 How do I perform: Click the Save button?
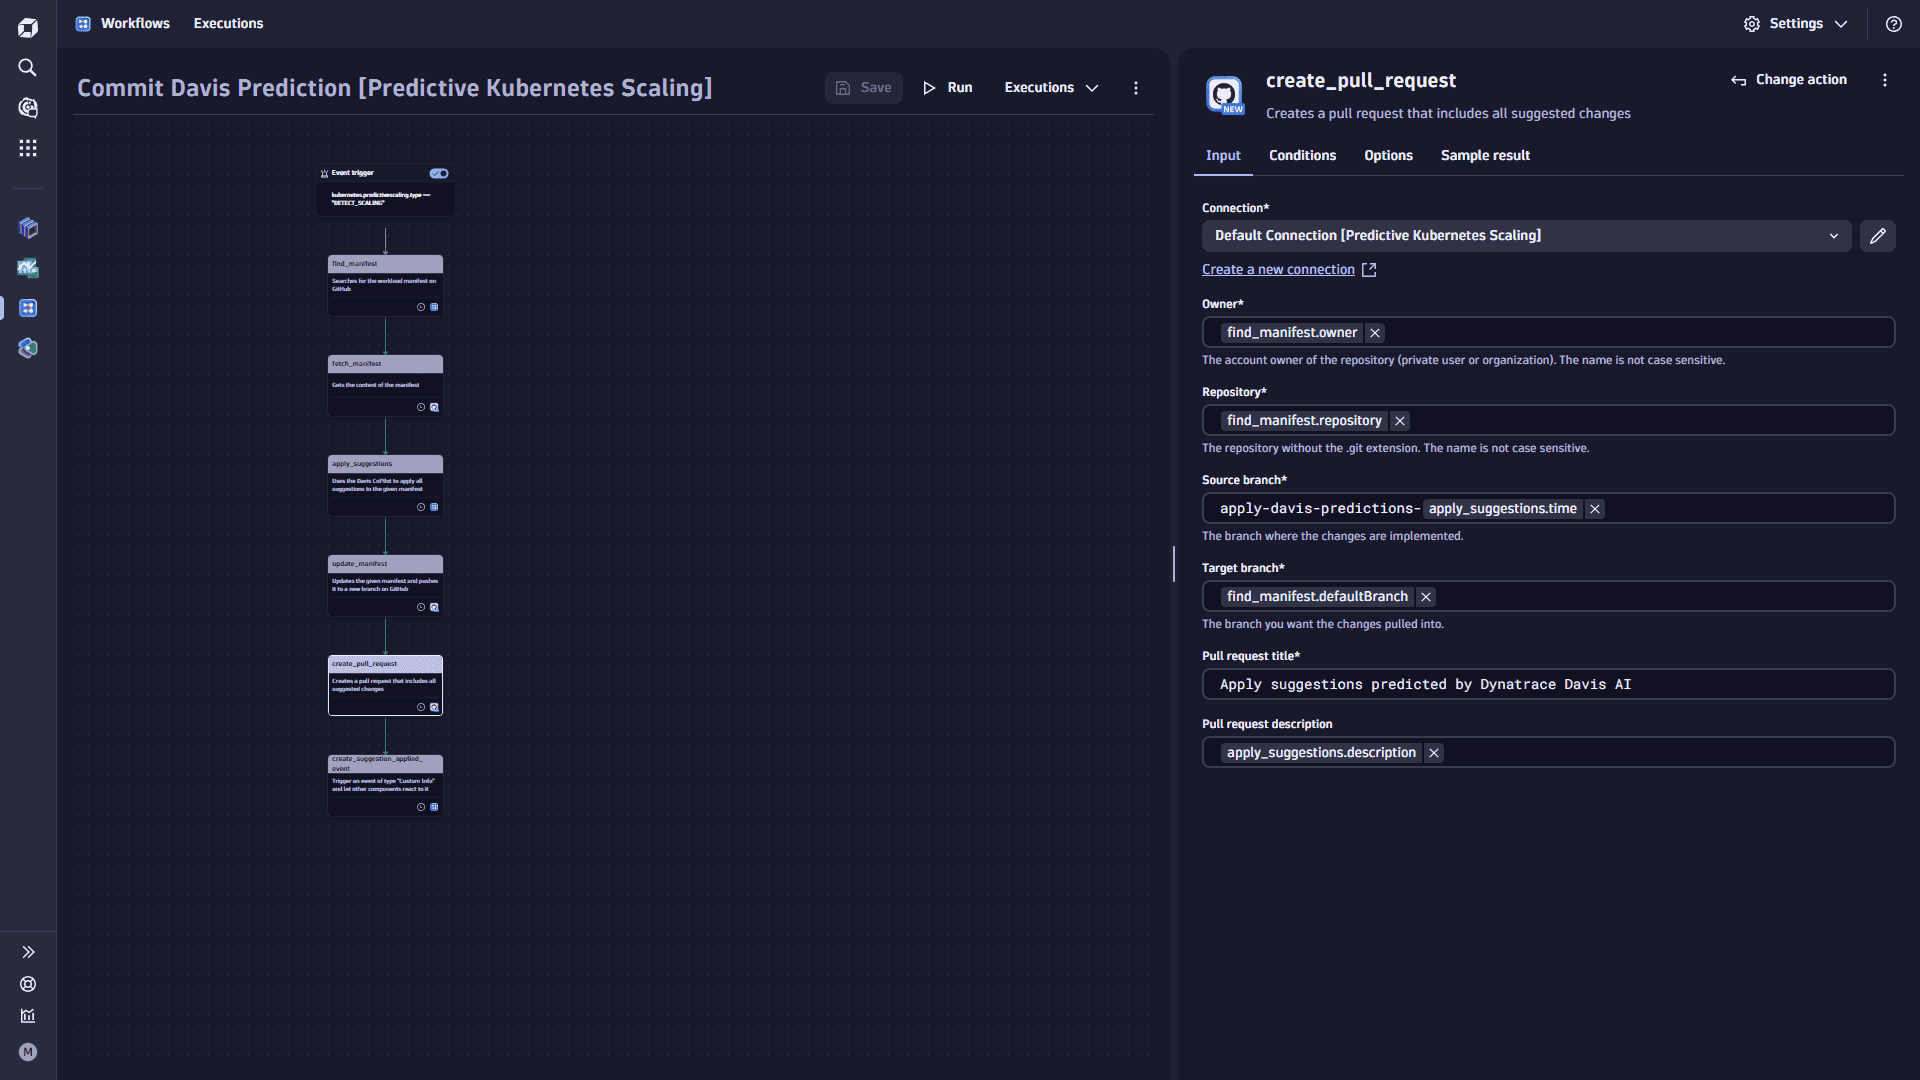point(864,88)
